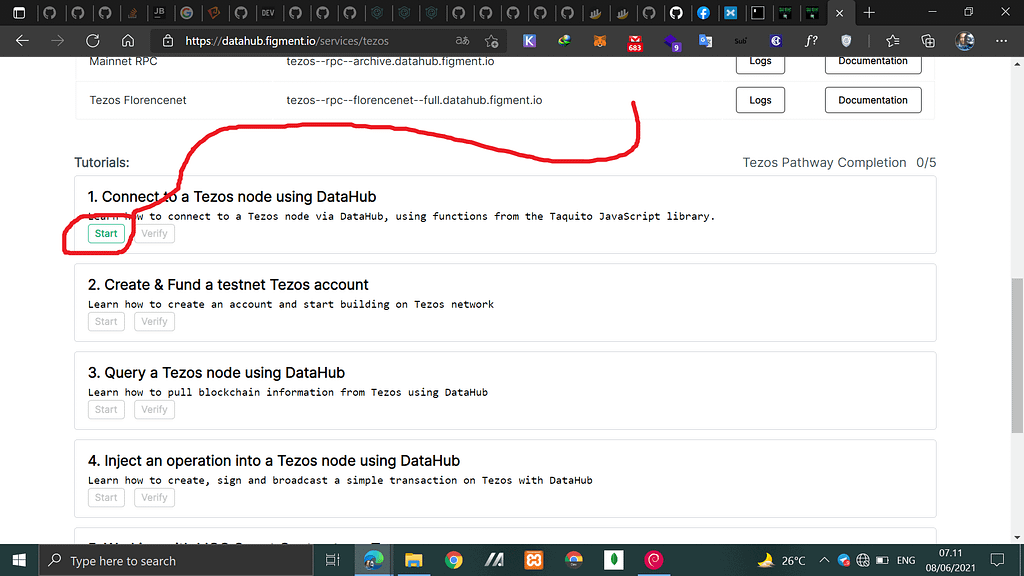
Task: Open the browser profile avatar
Action: 965,40
